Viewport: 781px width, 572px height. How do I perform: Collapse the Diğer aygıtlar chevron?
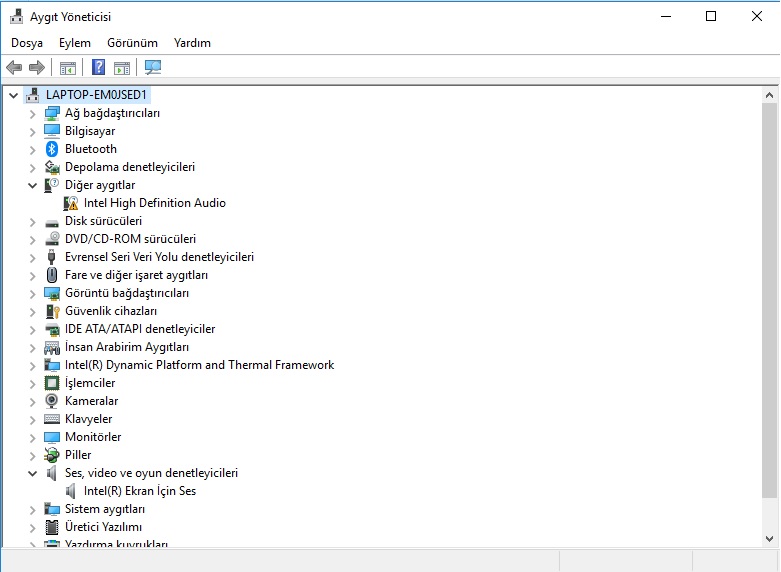[x=32, y=185]
